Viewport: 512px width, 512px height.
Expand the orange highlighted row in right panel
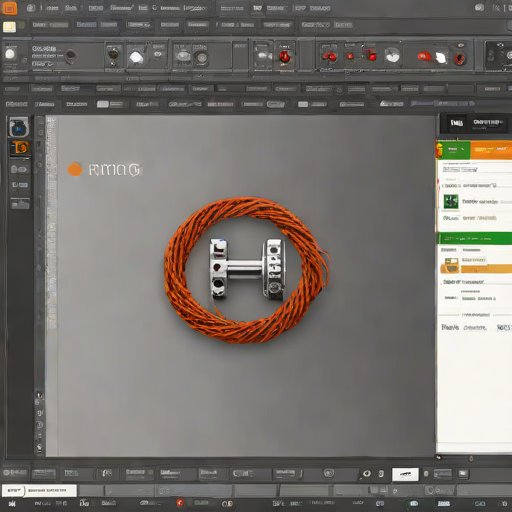(x=486, y=269)
